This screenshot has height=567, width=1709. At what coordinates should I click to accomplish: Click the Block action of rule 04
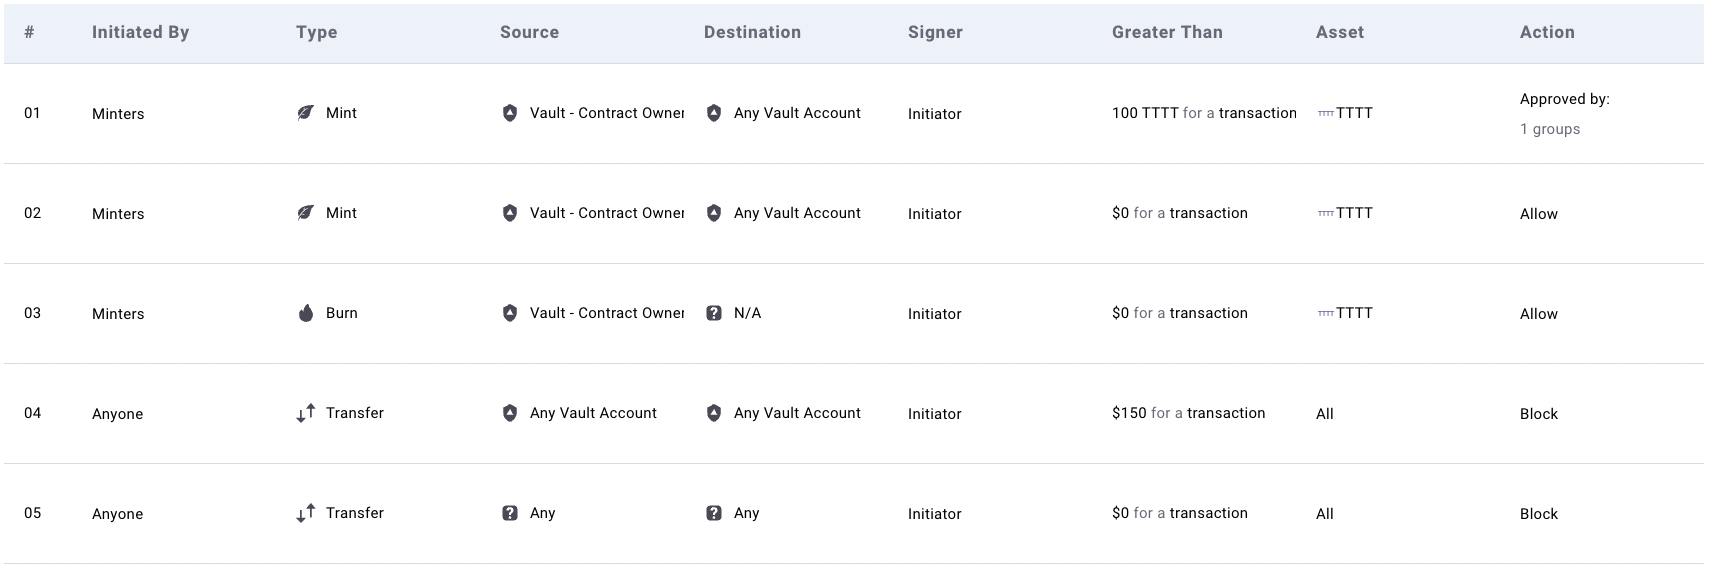pos(1539,414)
